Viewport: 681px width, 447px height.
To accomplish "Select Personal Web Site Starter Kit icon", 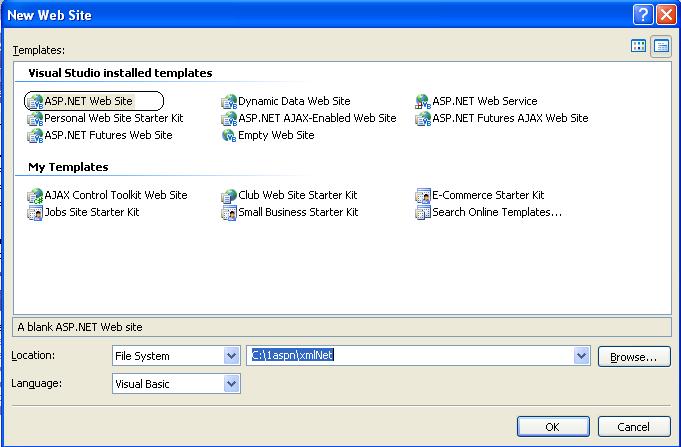I will (35, 118).
